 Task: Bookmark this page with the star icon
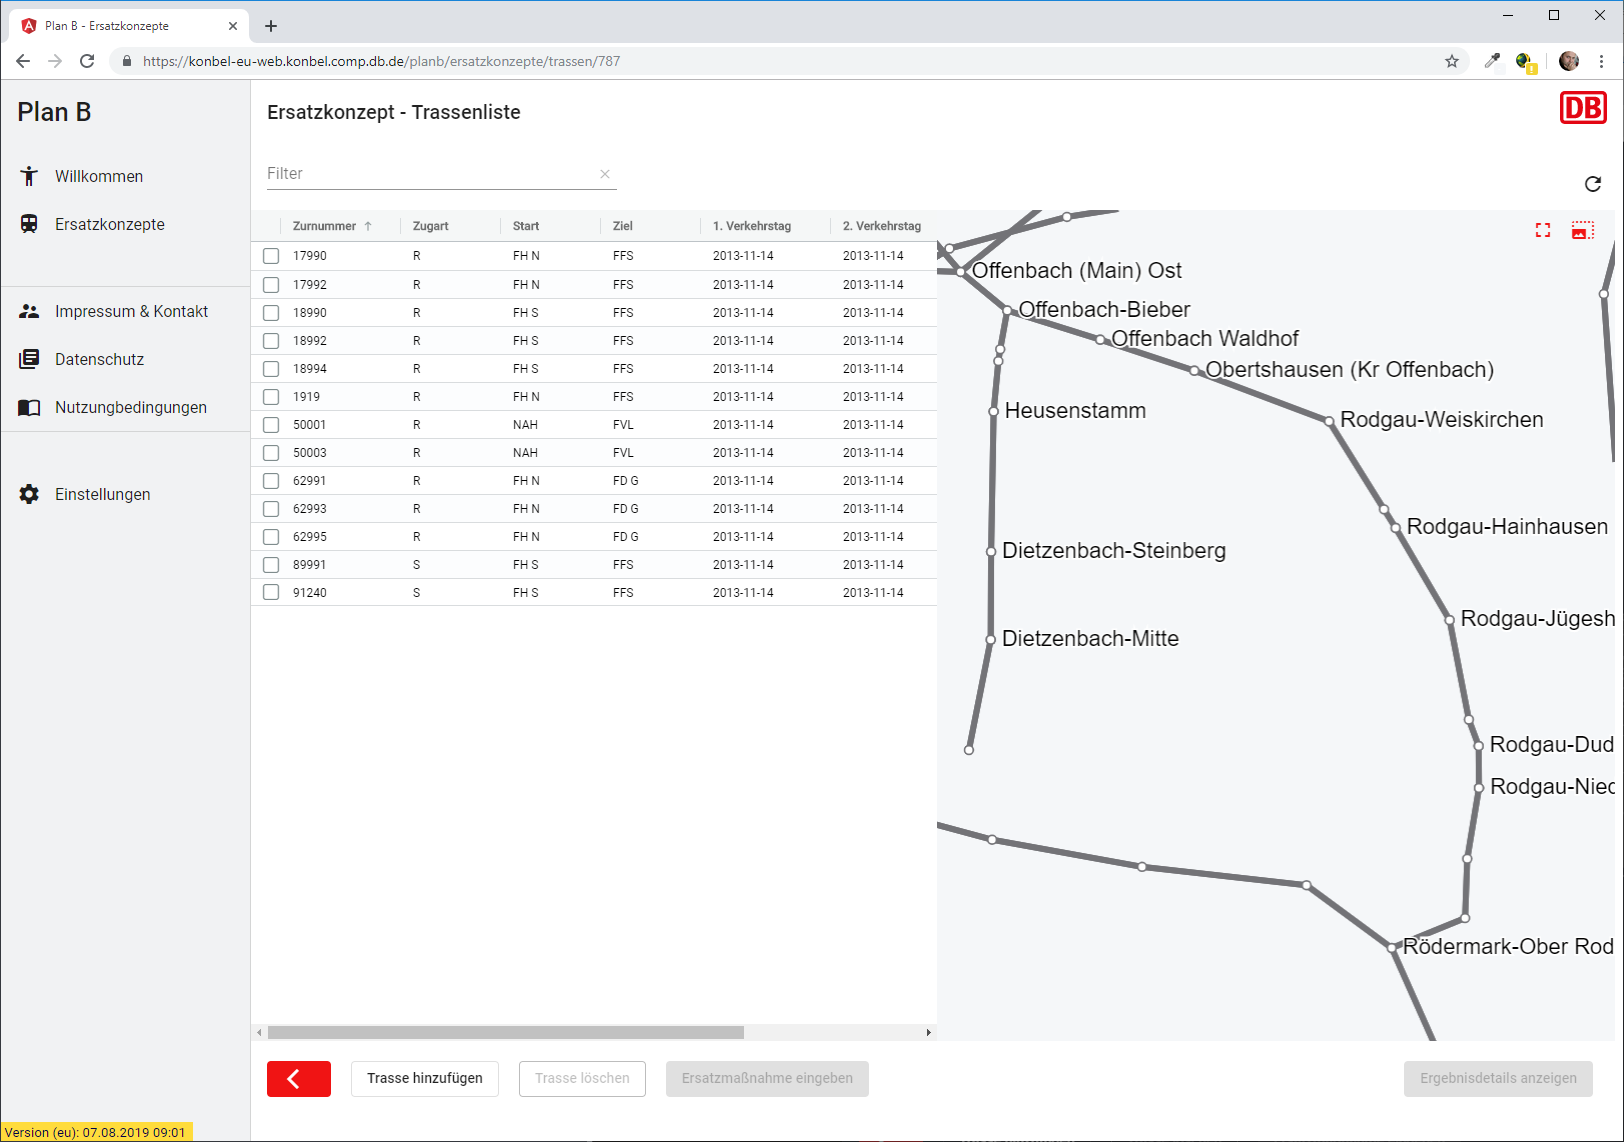pyautogui.click(x=1452, y=61)
